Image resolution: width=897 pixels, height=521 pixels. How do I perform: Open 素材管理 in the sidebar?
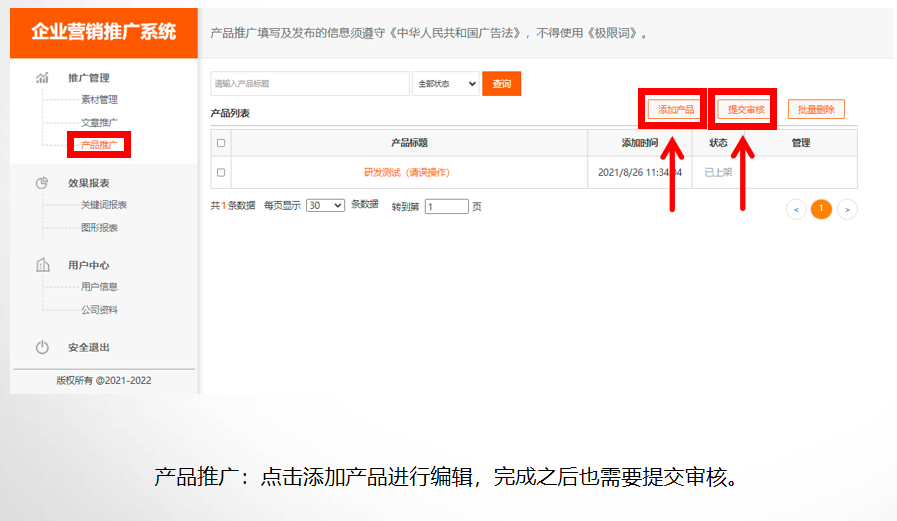pos(99,100)
